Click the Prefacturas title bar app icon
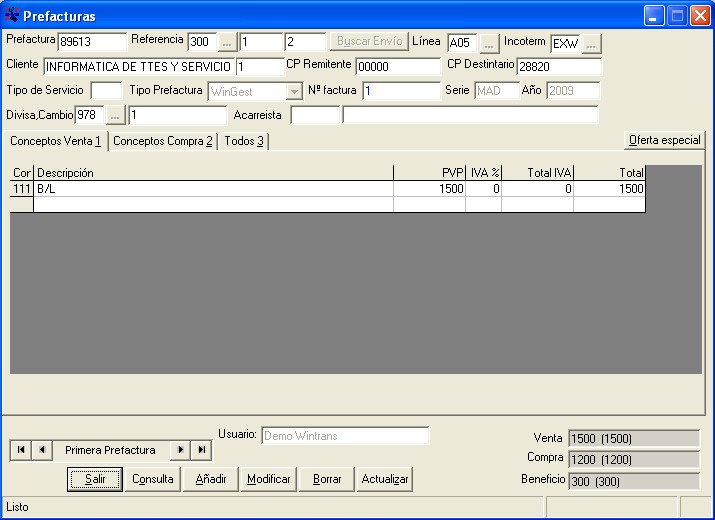Viewport: 715px width, 520px height. pyautogui.click(x=12, y=16)
